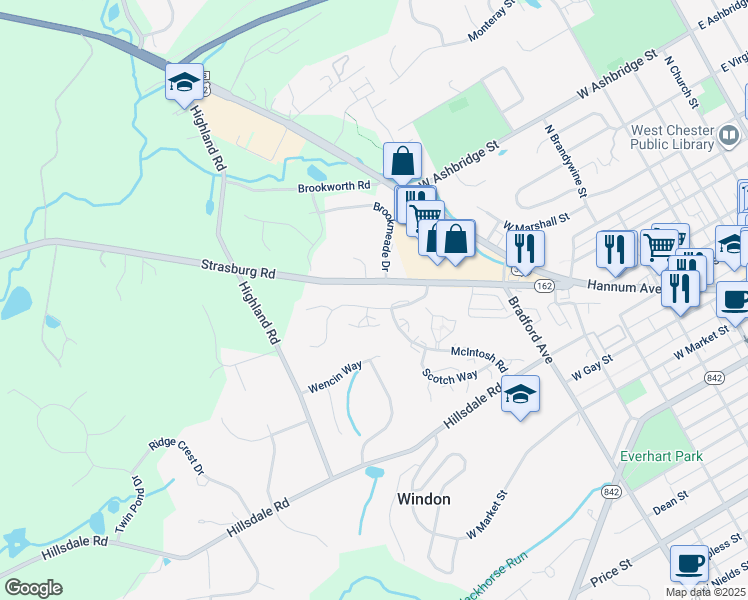Open the coffee cup marker near Price St
748x600 pixels.
[689, 564]
